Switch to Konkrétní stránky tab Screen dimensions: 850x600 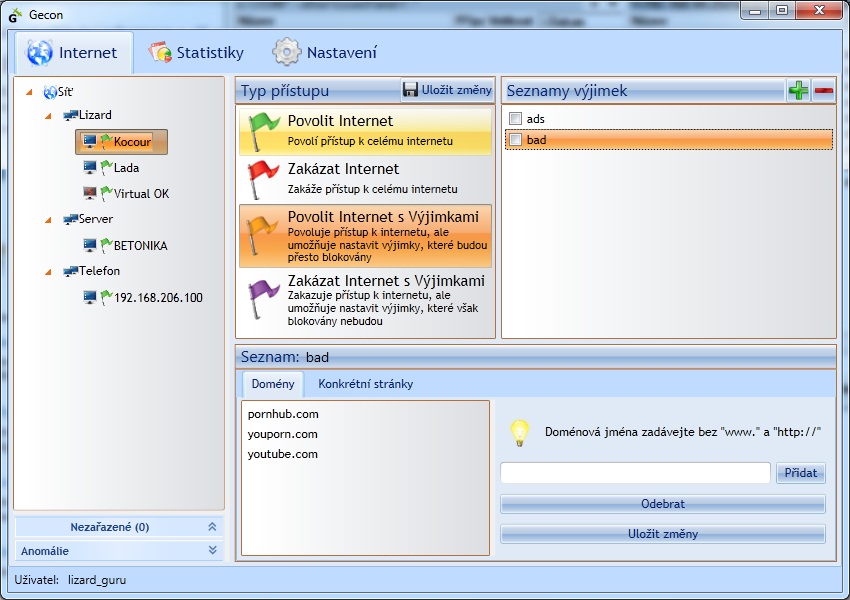tap(365, 384)
